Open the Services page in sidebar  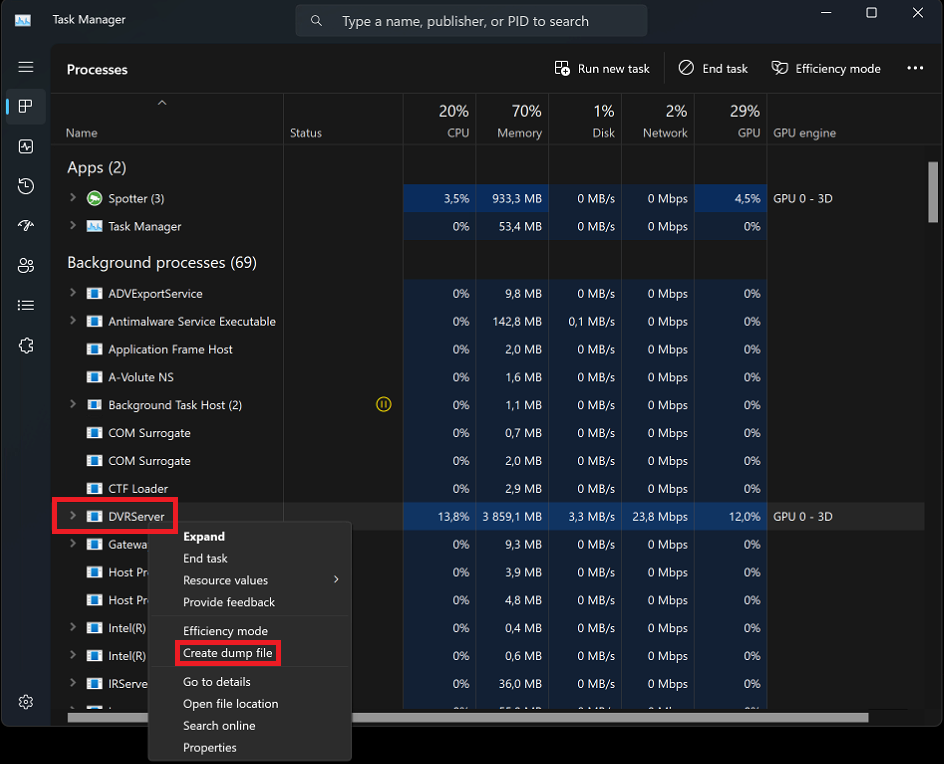tap(26, 346)
